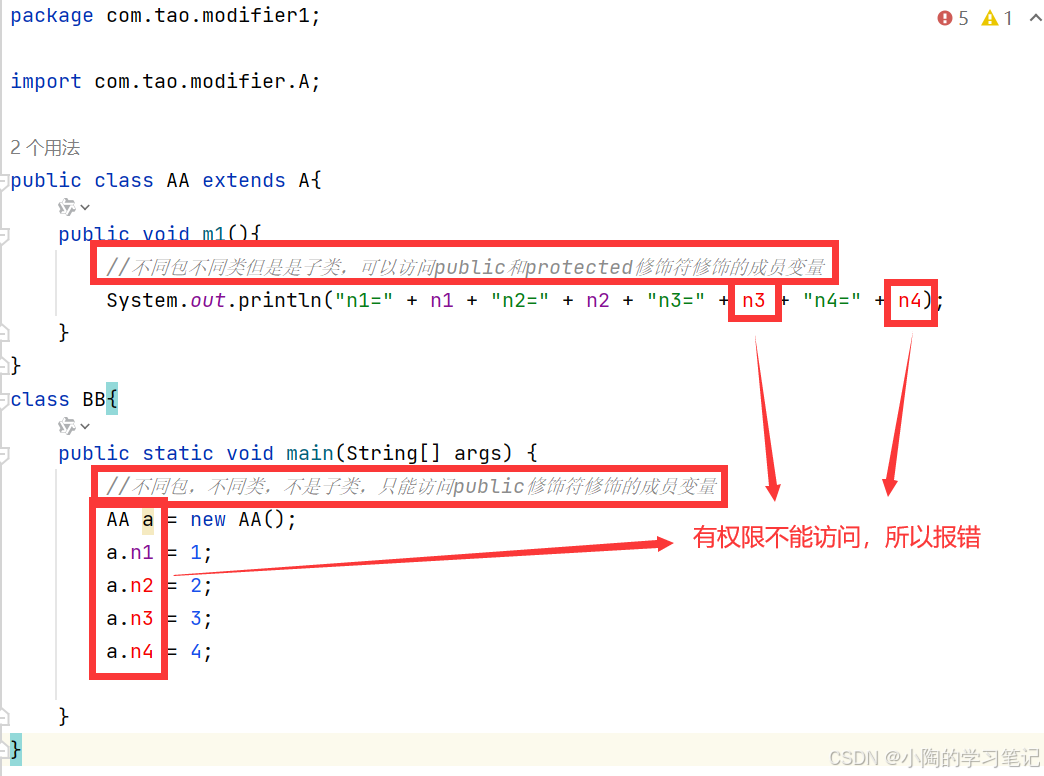
Task: Click the 'main' method name
Action: [310, 453]
